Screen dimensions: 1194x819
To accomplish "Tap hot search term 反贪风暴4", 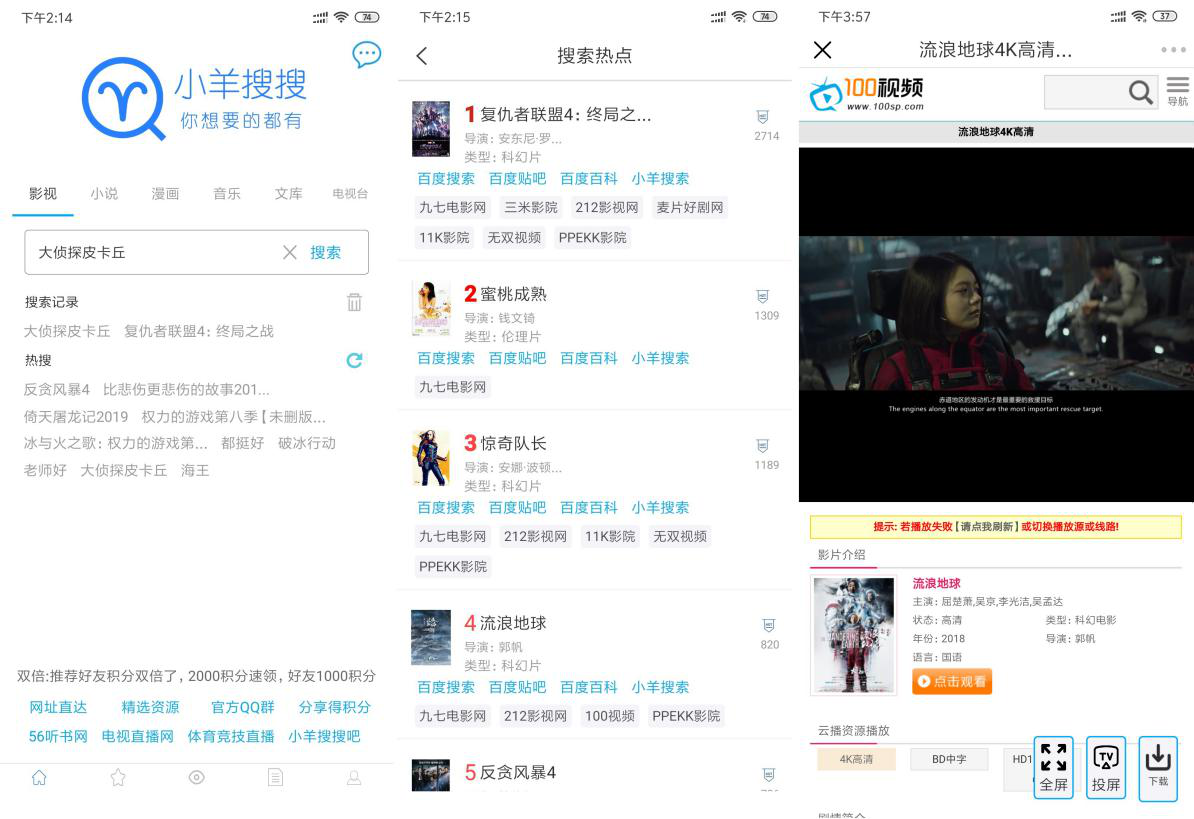I will 56,390.
